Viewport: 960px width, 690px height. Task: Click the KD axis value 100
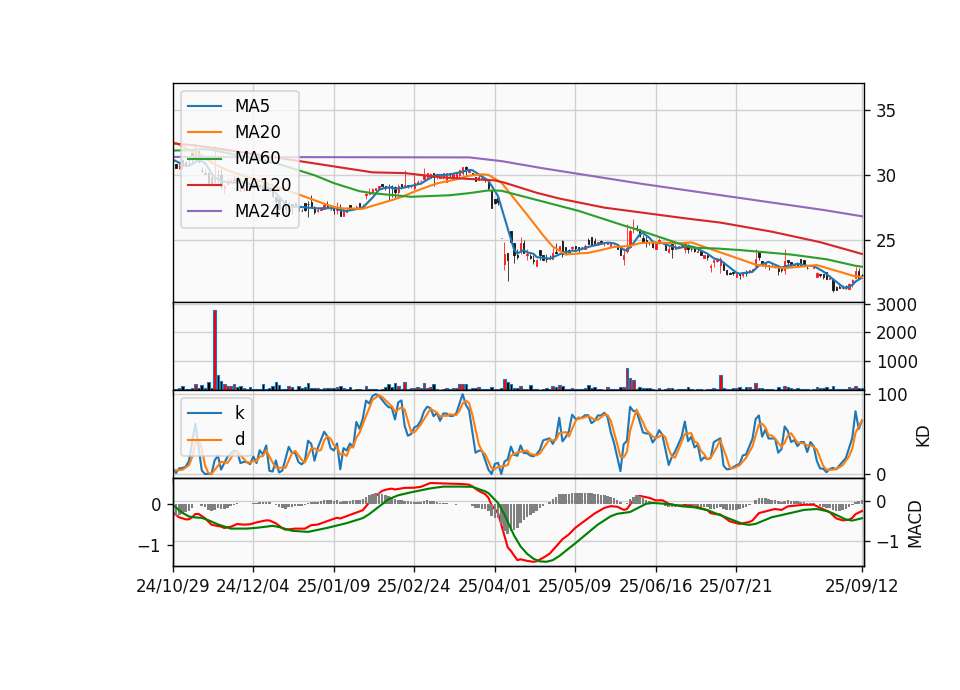pos(892,395)
